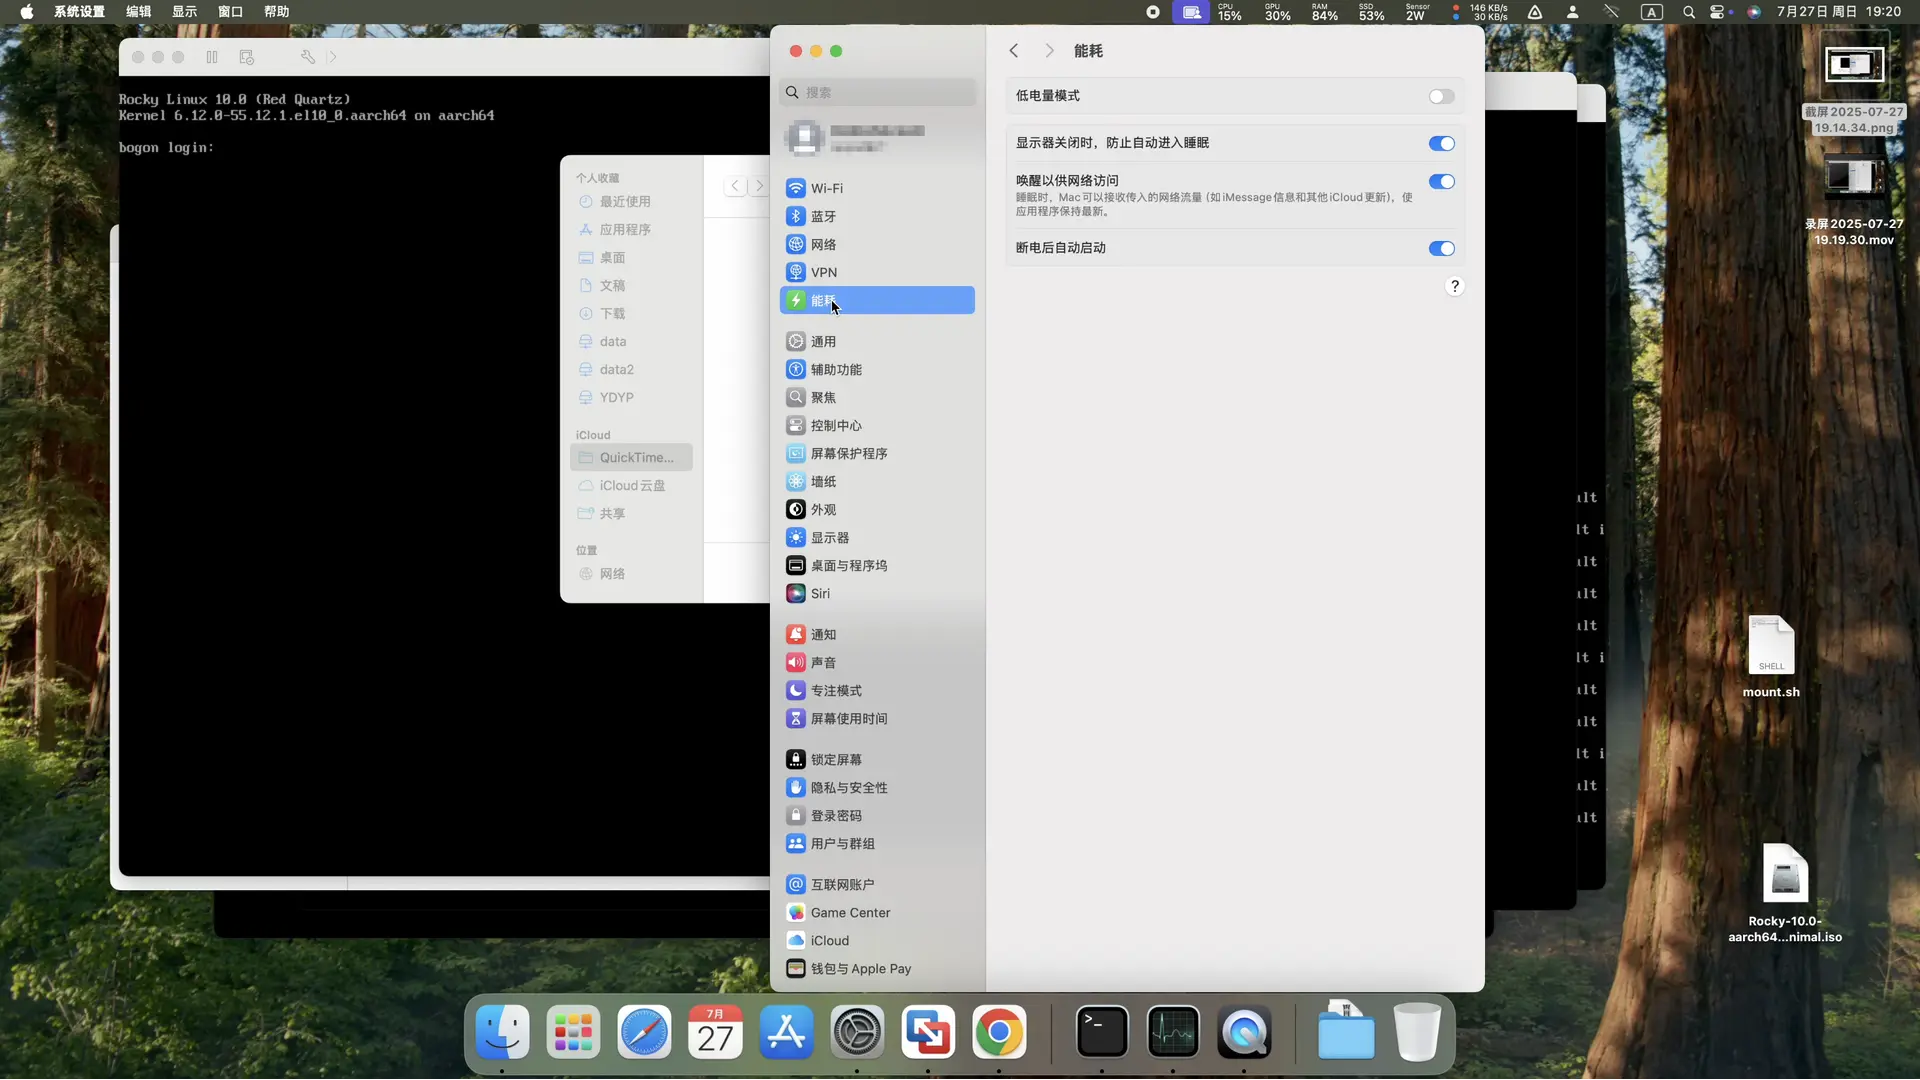1920x1080 pixels.
Task: Open 屏幕使用时间 settings
Action: click(877, 718)
